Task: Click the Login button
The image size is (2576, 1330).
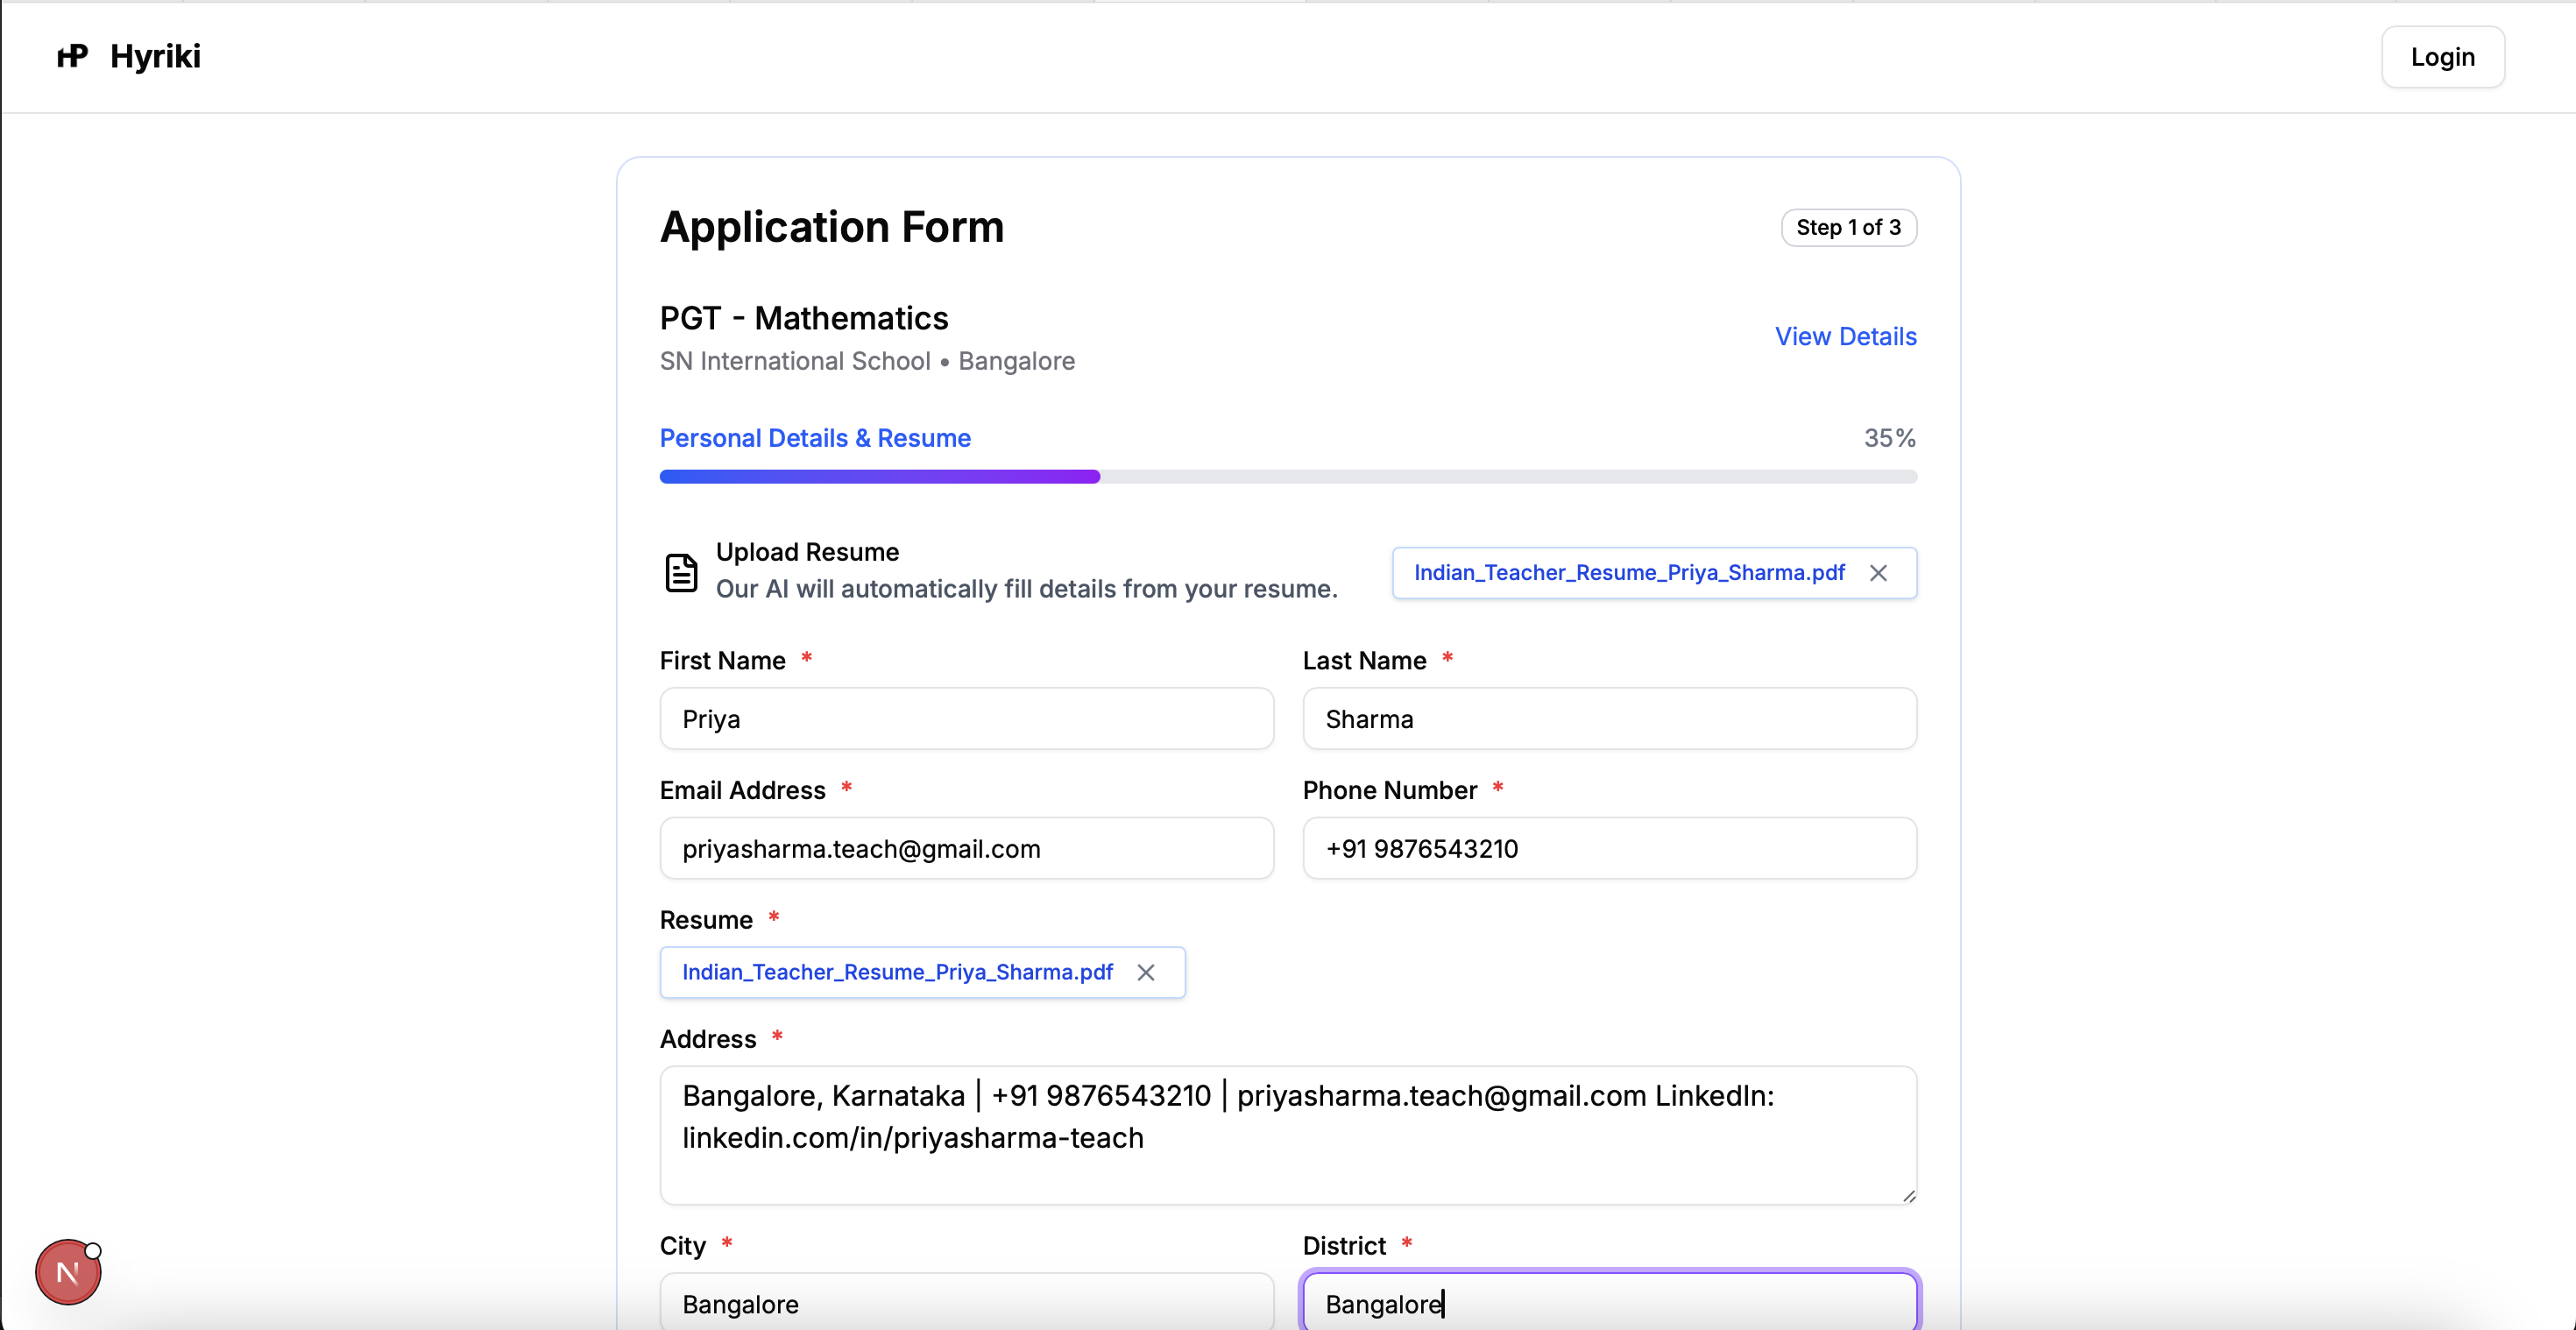Action: pyautogui.click(x=2442, y=56)
